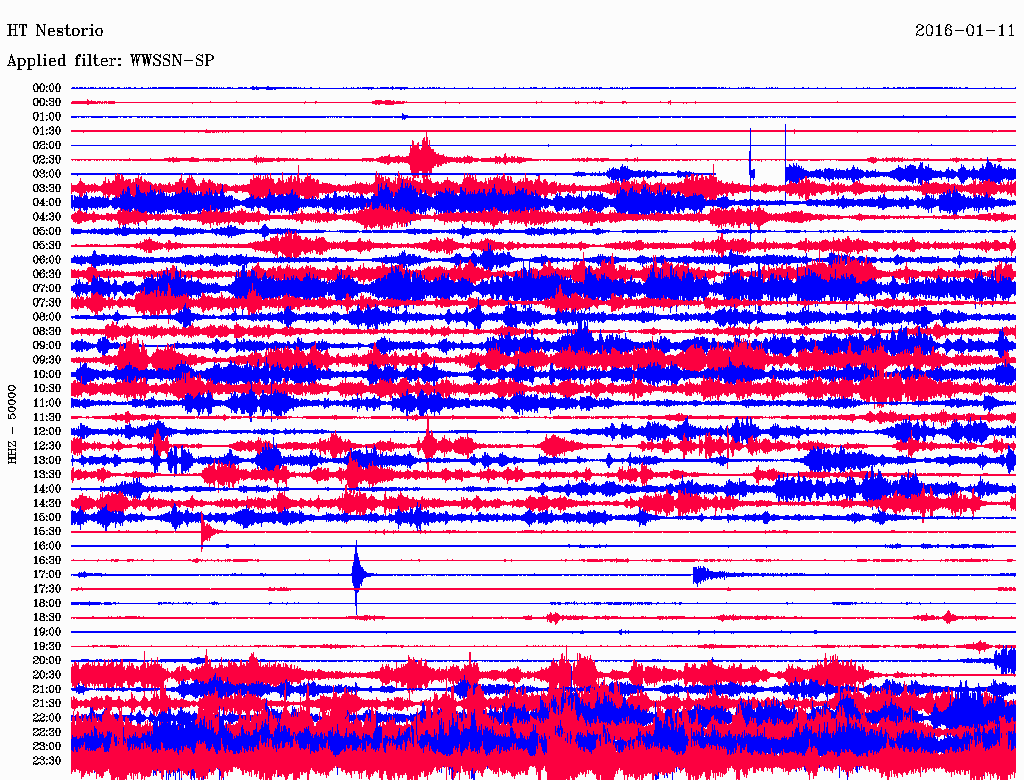Click the red event onset on the 15:30 trace
This screenshot has height=780, width=1024.
click(x=203, y=532)
